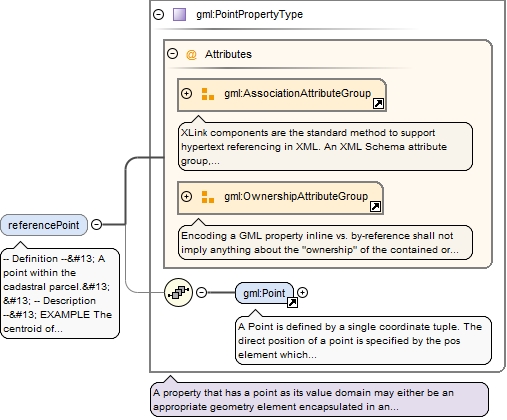Expand gml:AssociationAttributeGroup with plus icon

tap(186, 93)
